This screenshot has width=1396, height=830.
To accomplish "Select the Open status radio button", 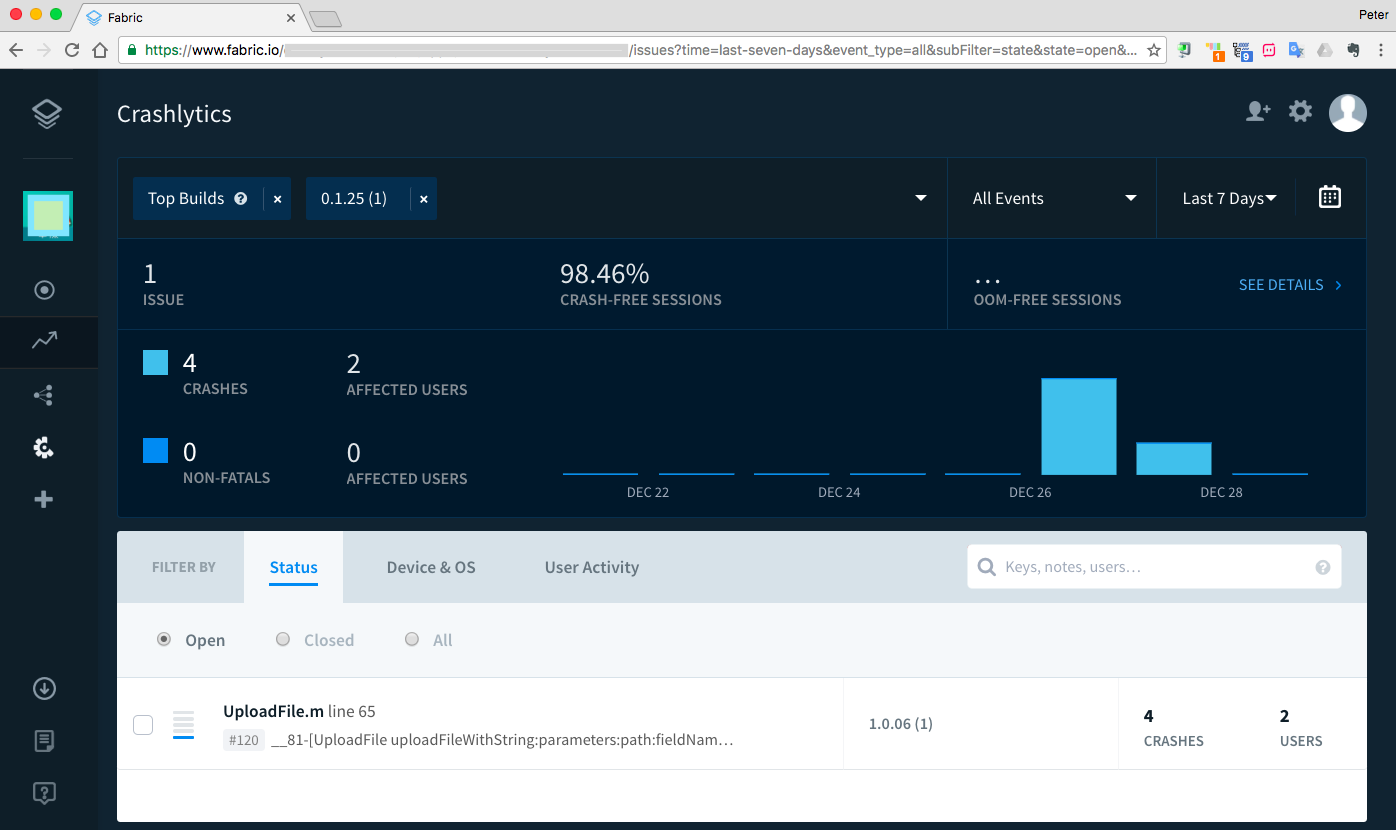I will pyautogui.click(x=164, y=640).
